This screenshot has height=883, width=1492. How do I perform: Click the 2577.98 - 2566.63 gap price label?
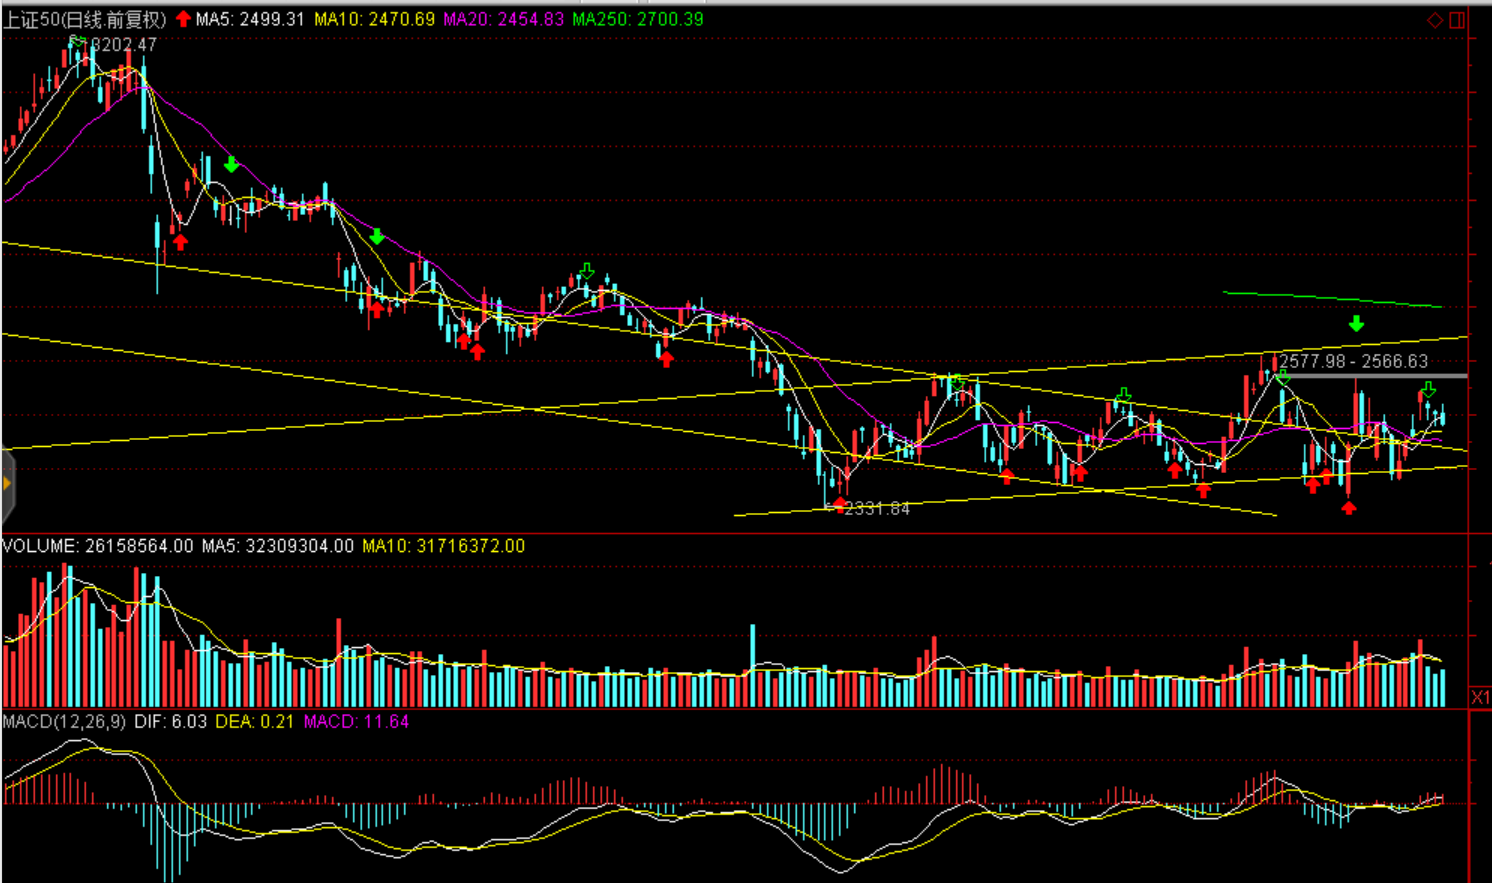pos(1354,361)
